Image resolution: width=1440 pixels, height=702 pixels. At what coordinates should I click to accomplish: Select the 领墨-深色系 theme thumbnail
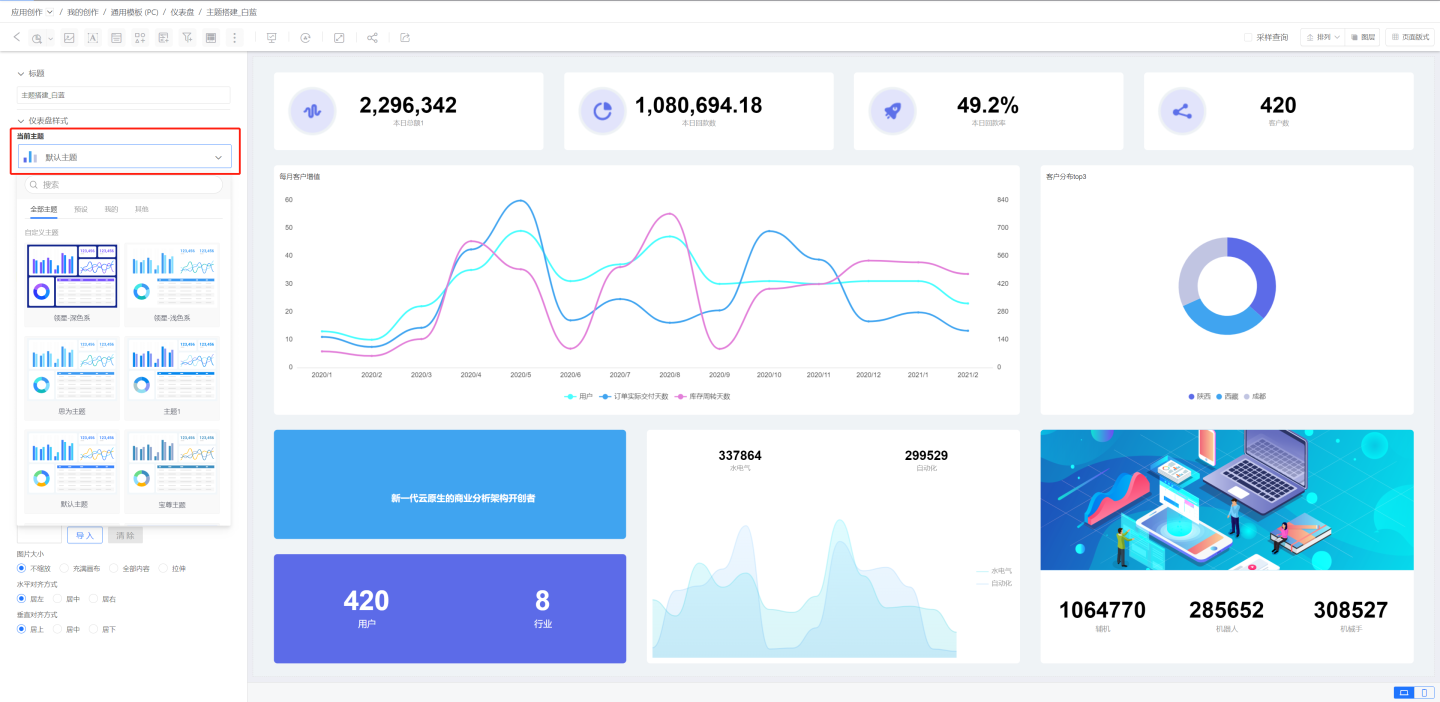pos(72,284)
